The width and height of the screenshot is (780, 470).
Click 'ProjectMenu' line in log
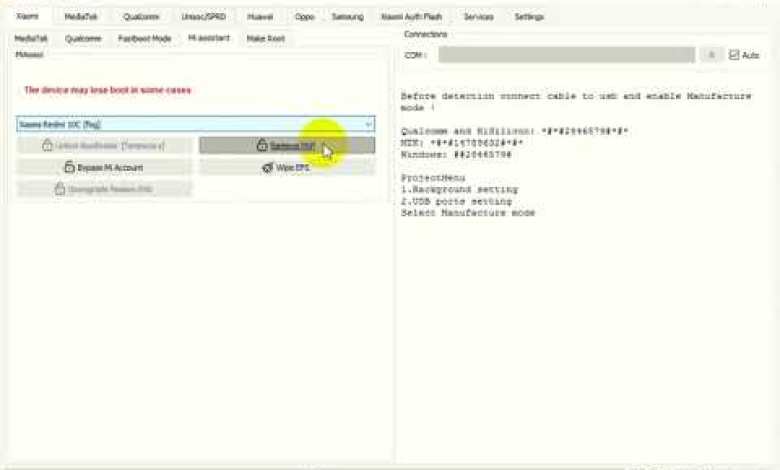point(433,178)
